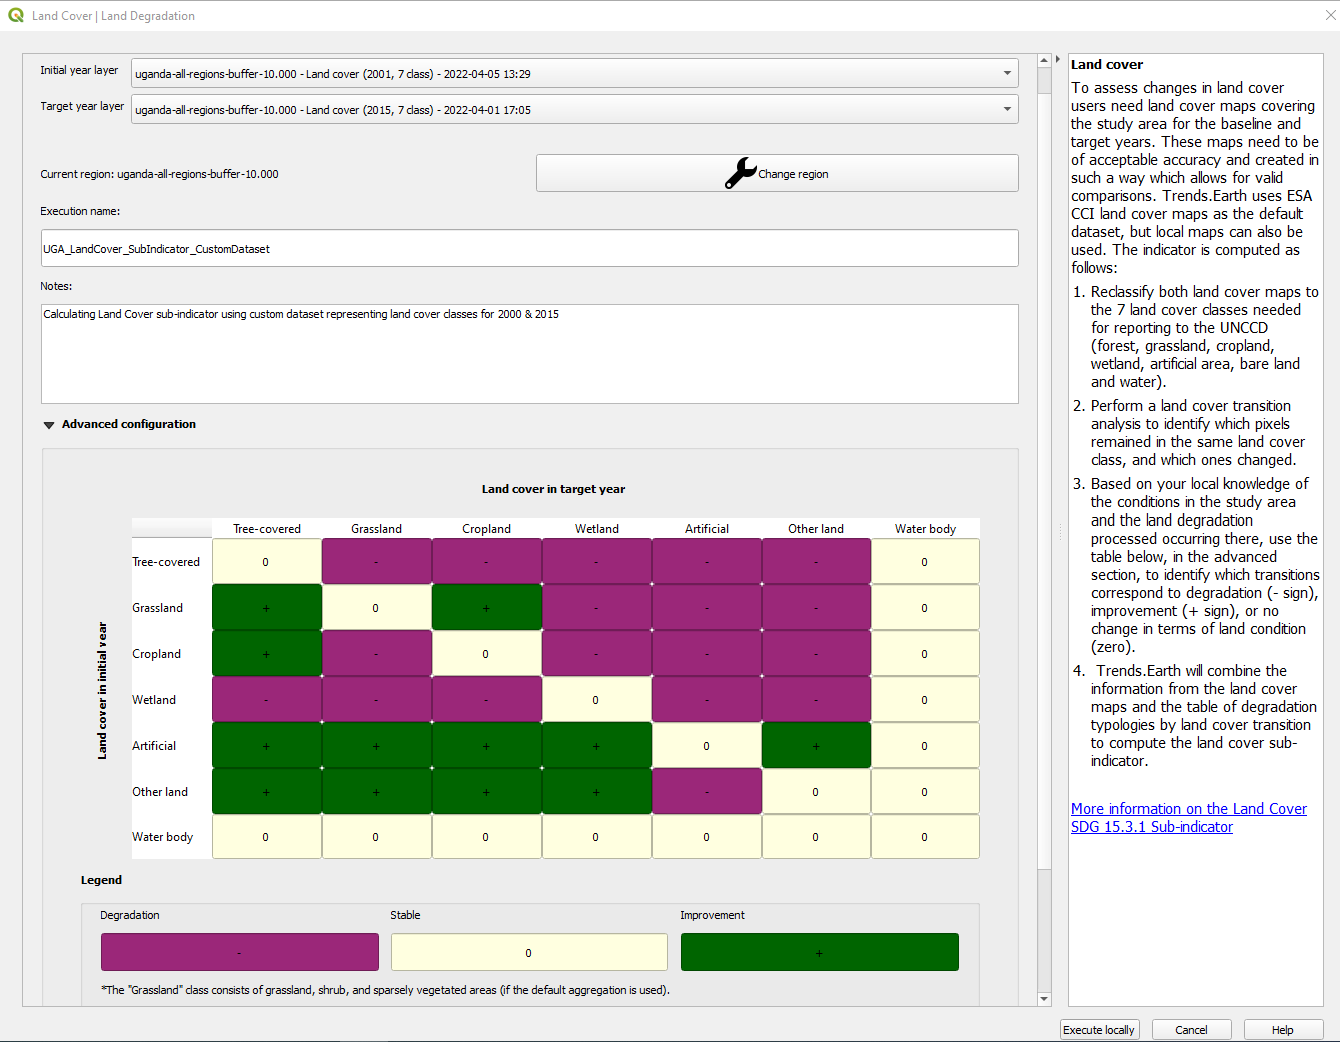Toggle the Wetland to Cropland transition cell
Screen dimensions: 1340x1042
click(x=486, y=699)
